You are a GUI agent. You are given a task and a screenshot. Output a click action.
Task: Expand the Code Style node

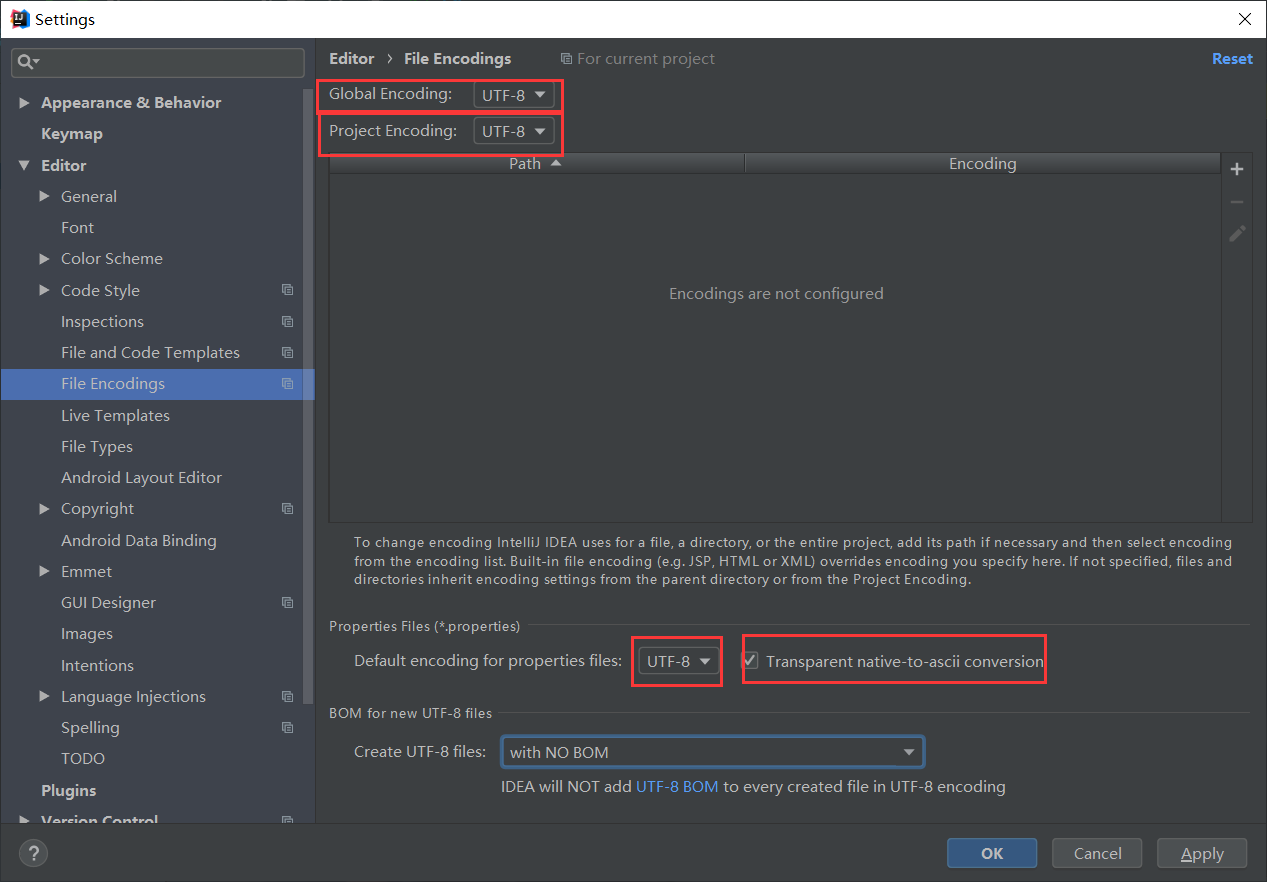(44, 290)
